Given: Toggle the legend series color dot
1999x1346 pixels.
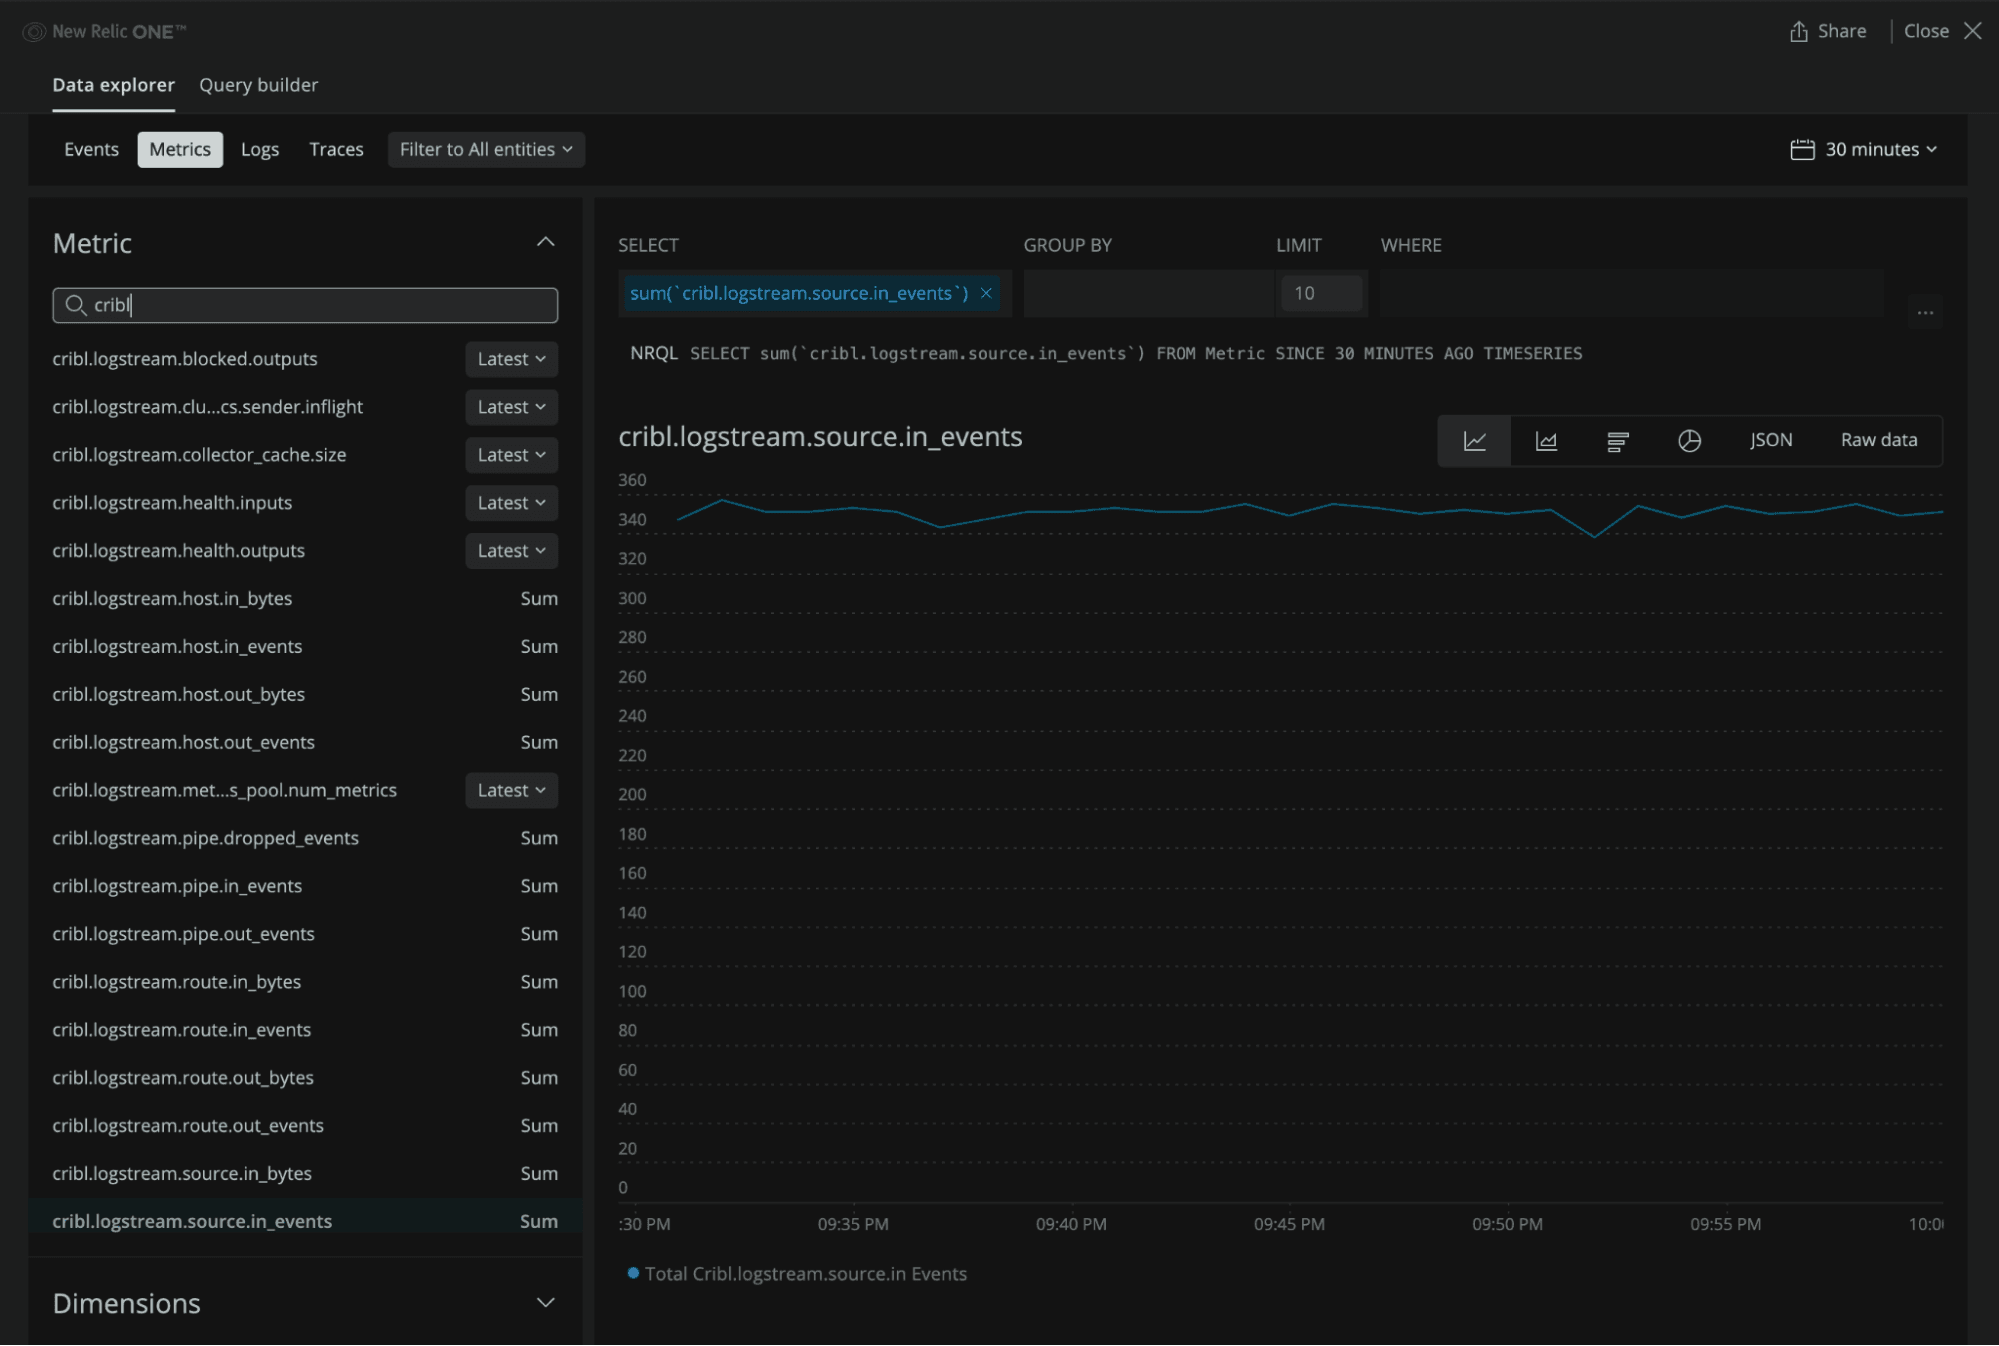Looking at the screenshot, I should tap(633, 1273).
